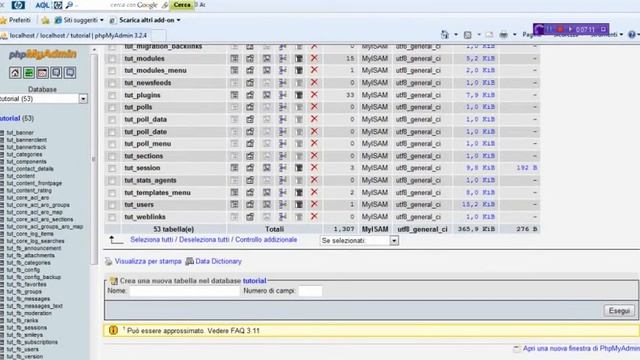Expand 'Scarica altri add-on' dropdown
This screenshot has width=640, height=360.
point(178,20)
